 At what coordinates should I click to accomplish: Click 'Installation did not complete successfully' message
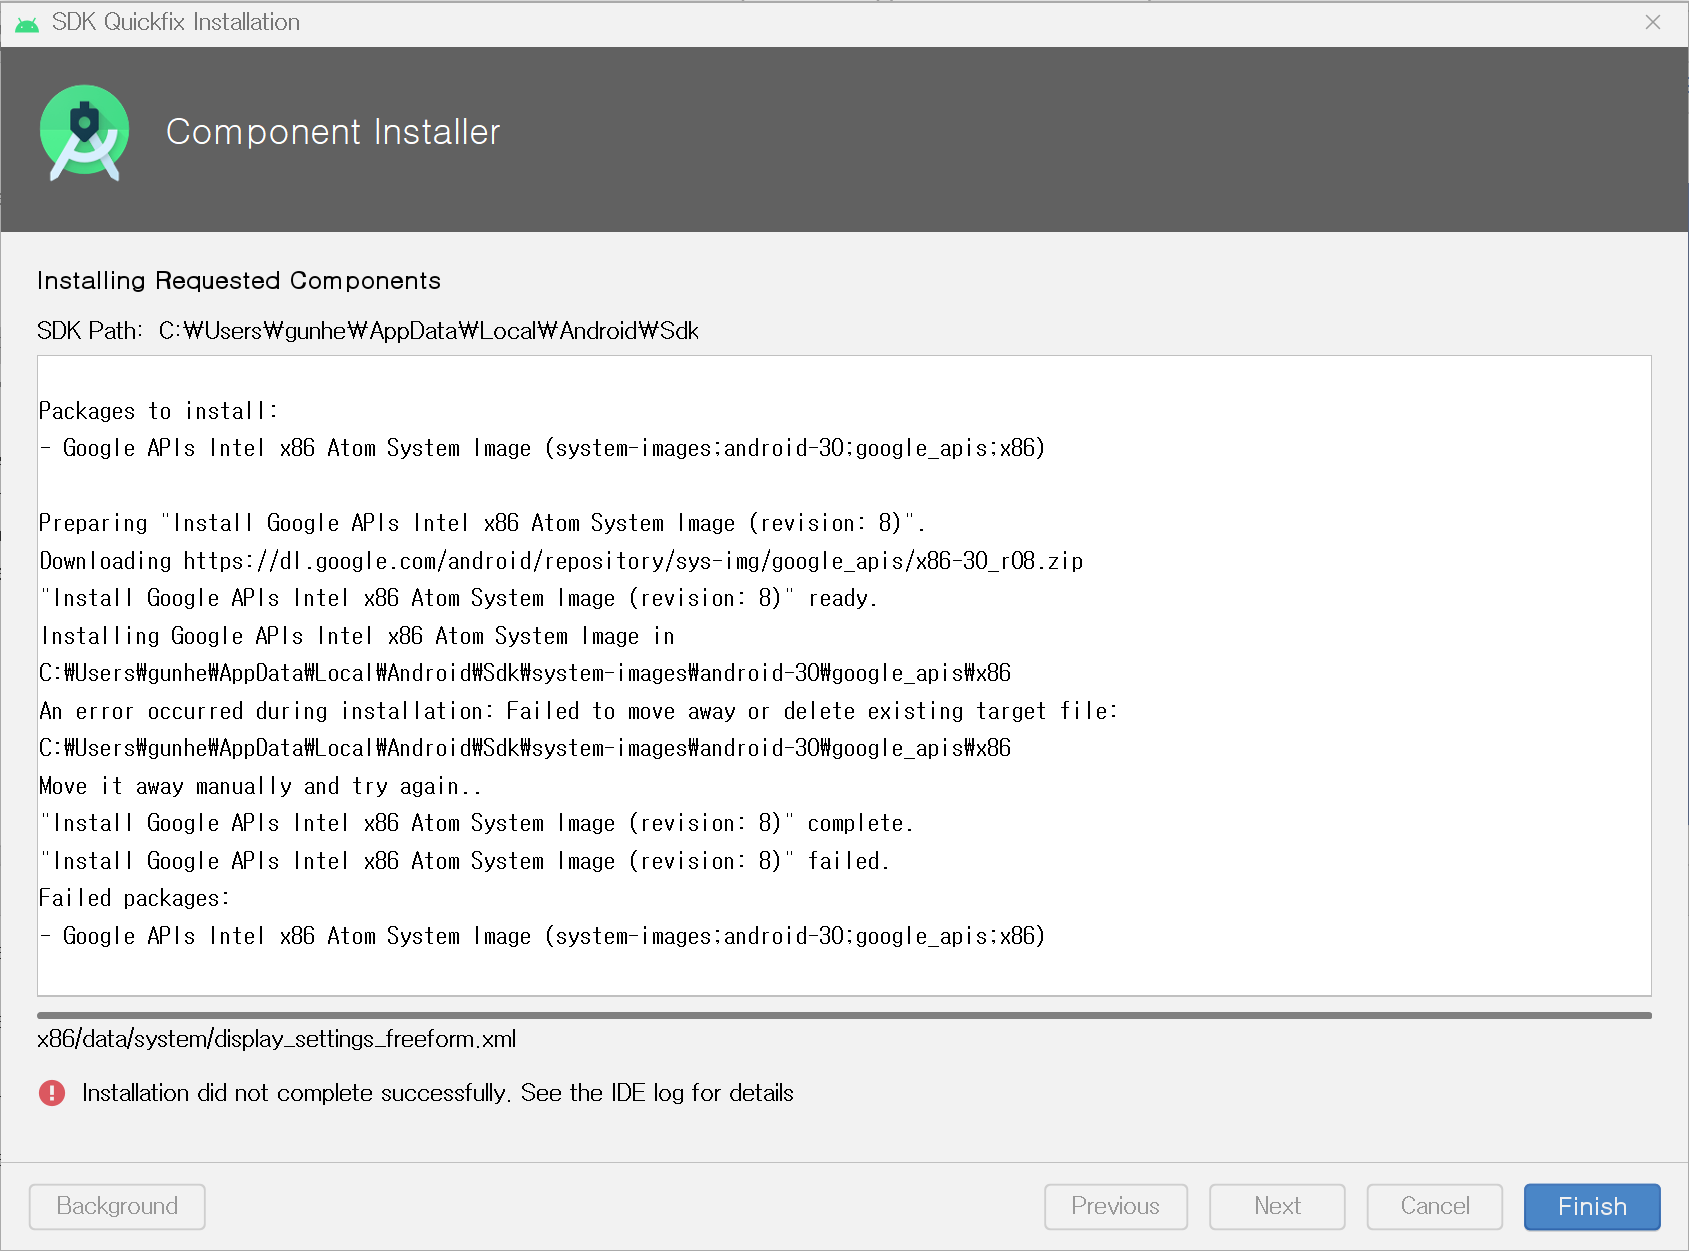(x=438, y=1093)
